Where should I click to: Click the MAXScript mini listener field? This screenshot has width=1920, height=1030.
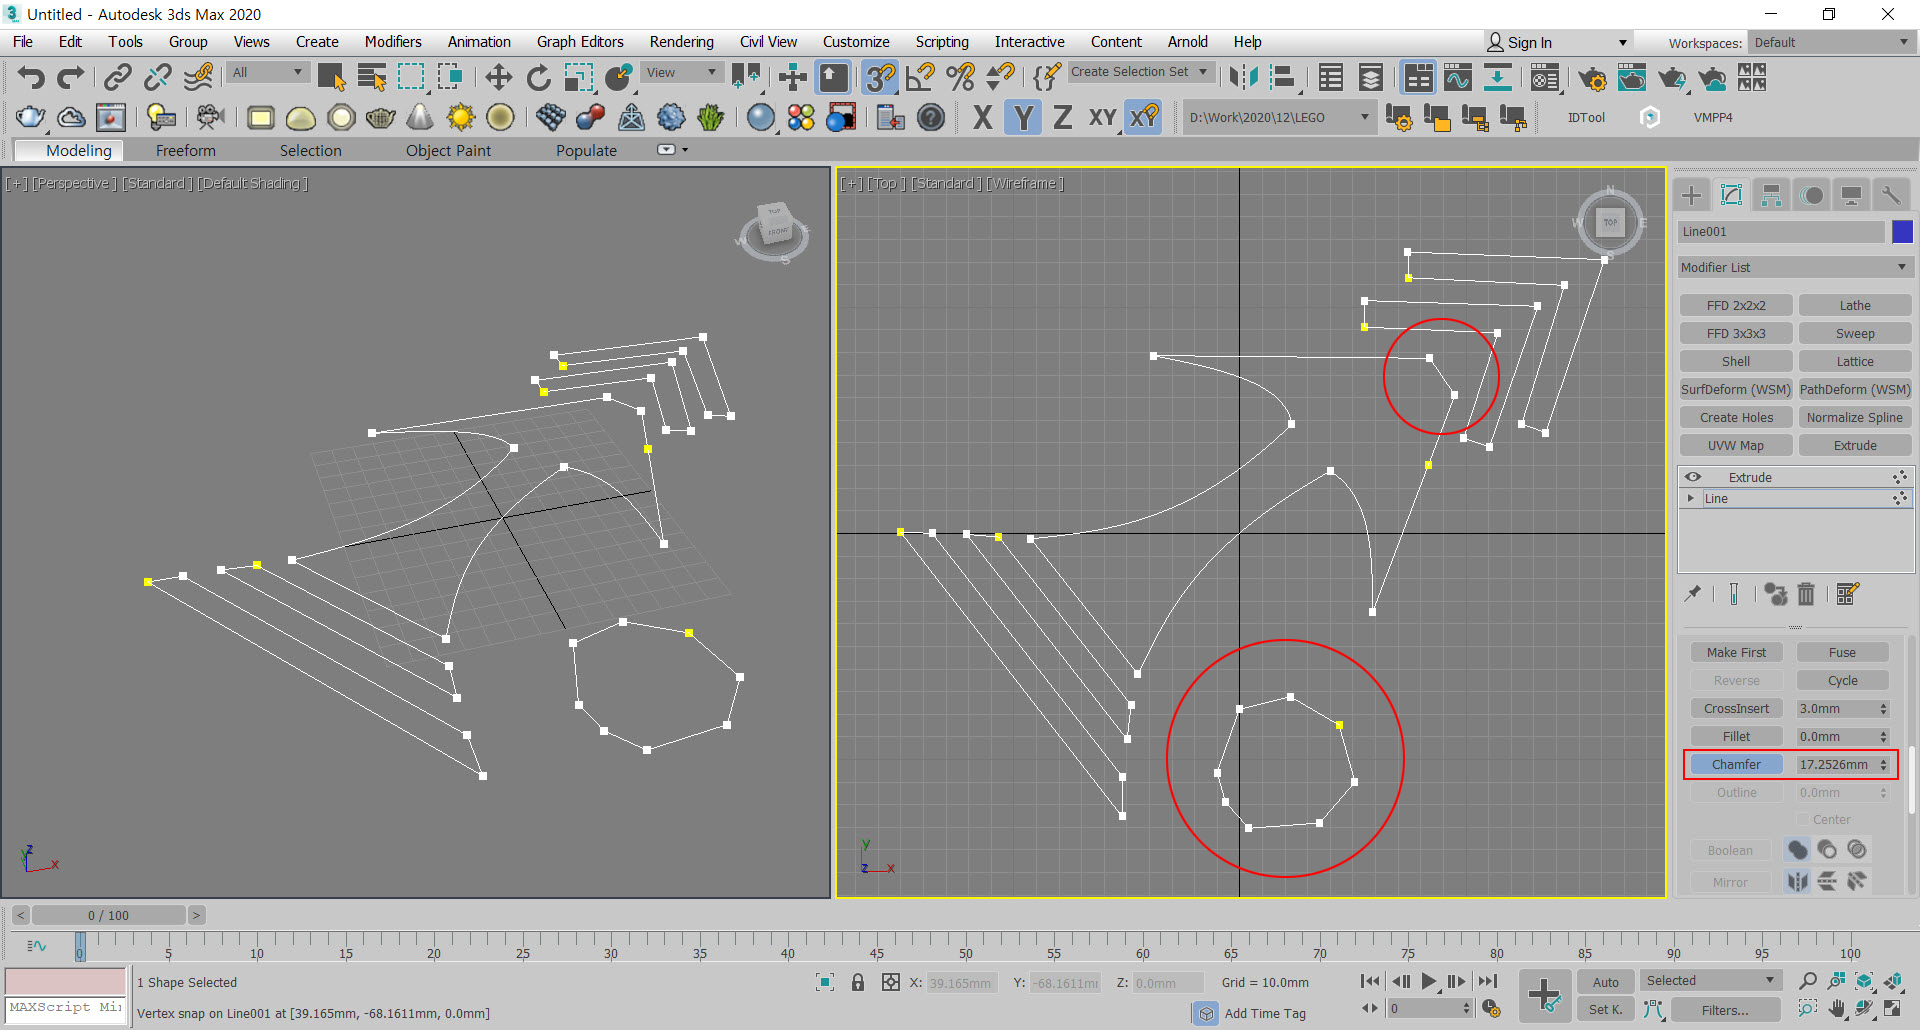(66, 1008)
